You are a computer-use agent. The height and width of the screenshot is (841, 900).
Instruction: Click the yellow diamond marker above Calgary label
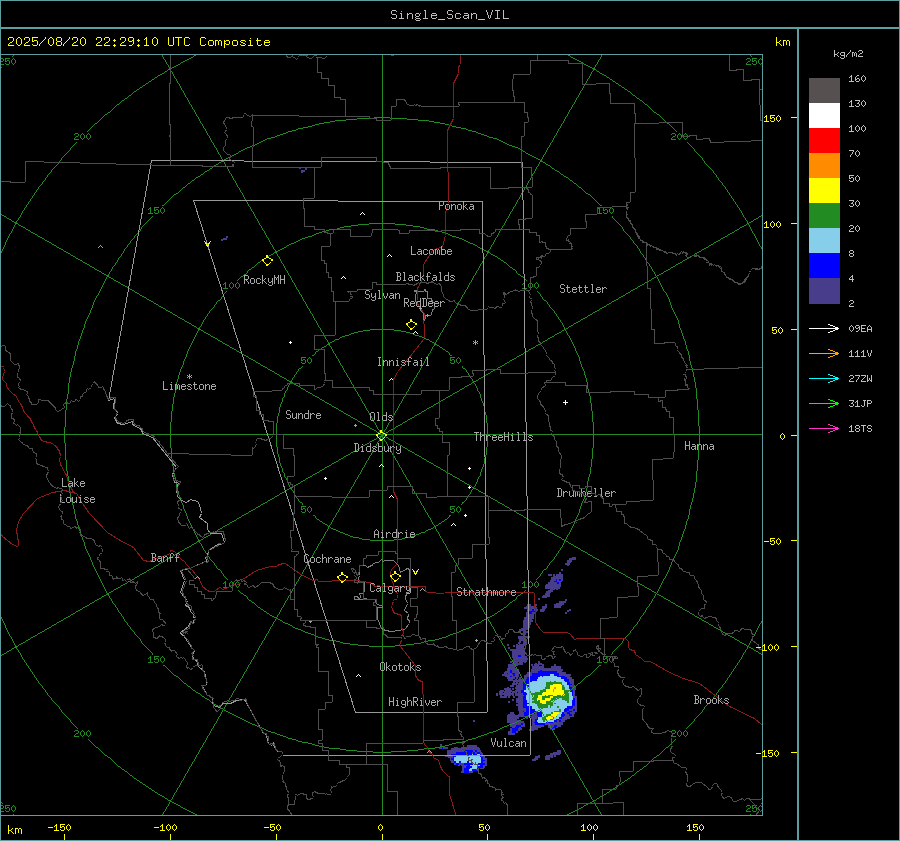tap(395, 576)
